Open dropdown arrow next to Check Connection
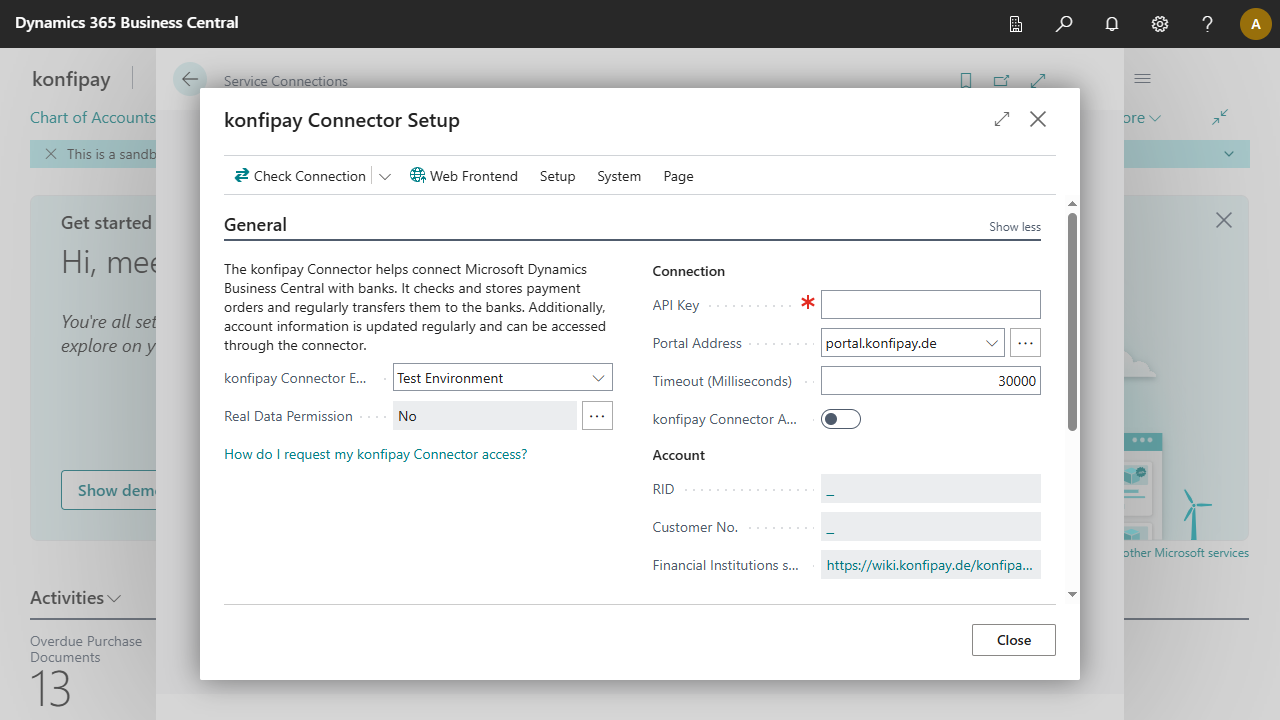Screen dimensions: 1280x720 tap(385, 176)
